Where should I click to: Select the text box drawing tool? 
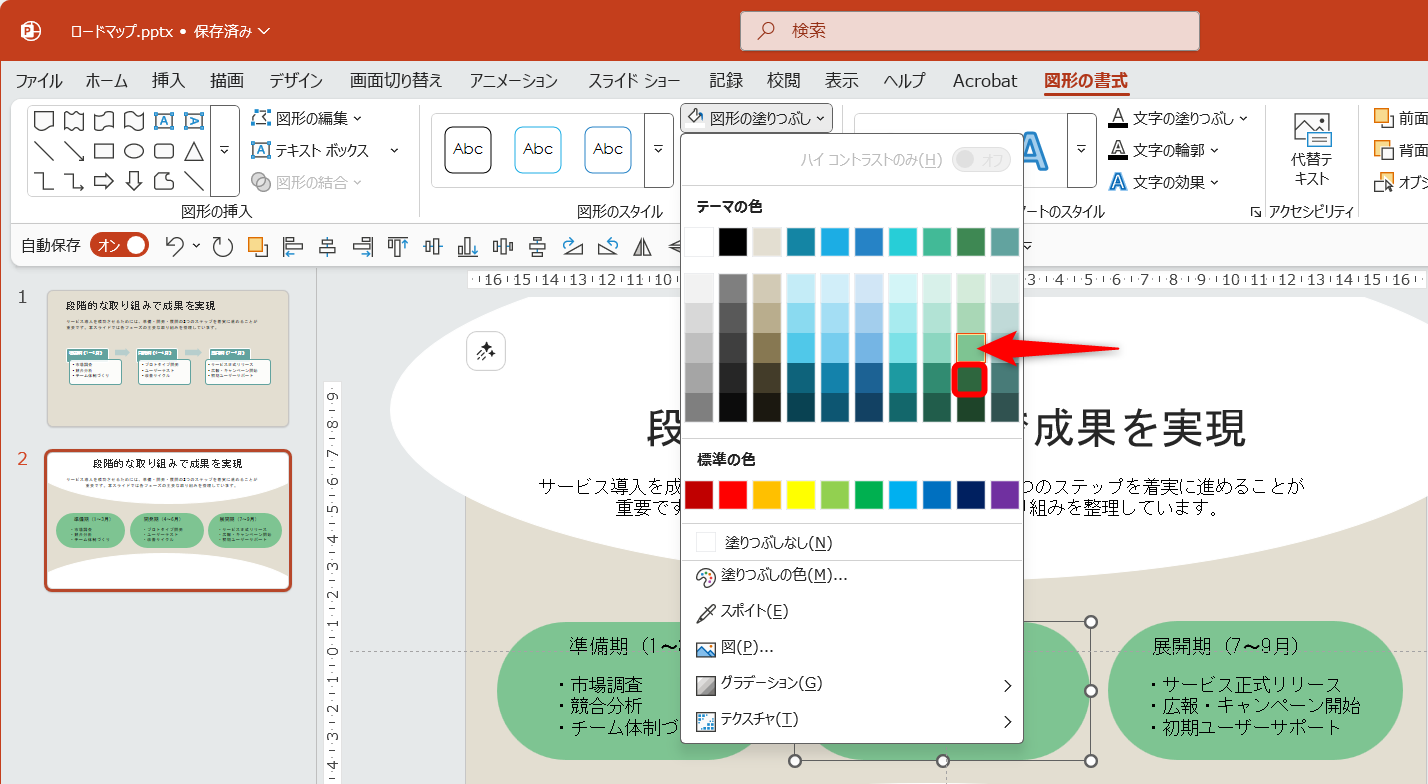click(166, 120)
